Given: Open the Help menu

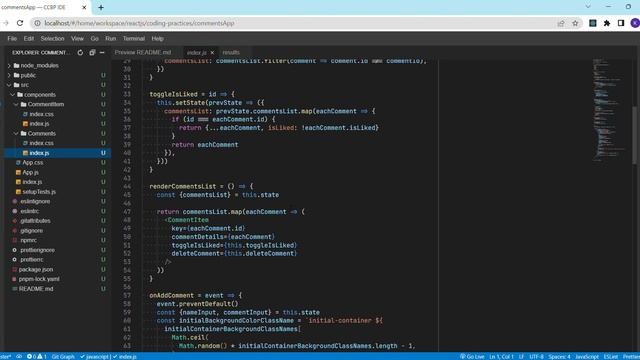Looking at the screenshot, I should [x=158, y=38].
